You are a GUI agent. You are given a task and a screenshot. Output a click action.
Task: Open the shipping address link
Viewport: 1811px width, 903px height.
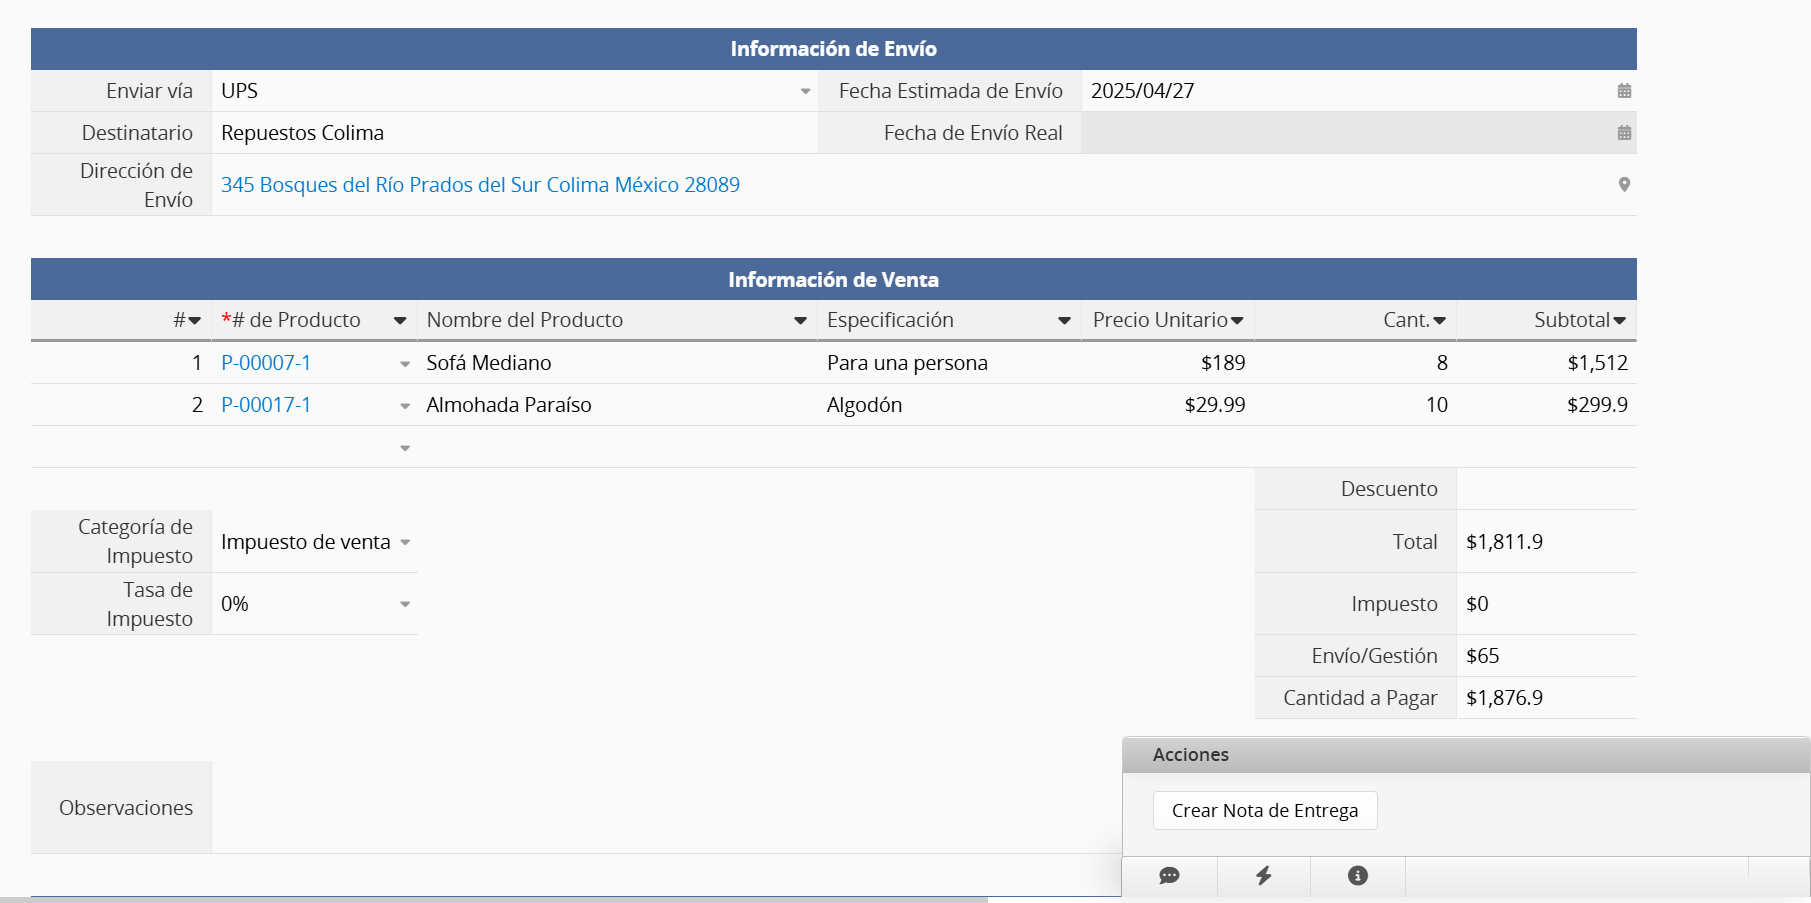(x=480, y=185)
